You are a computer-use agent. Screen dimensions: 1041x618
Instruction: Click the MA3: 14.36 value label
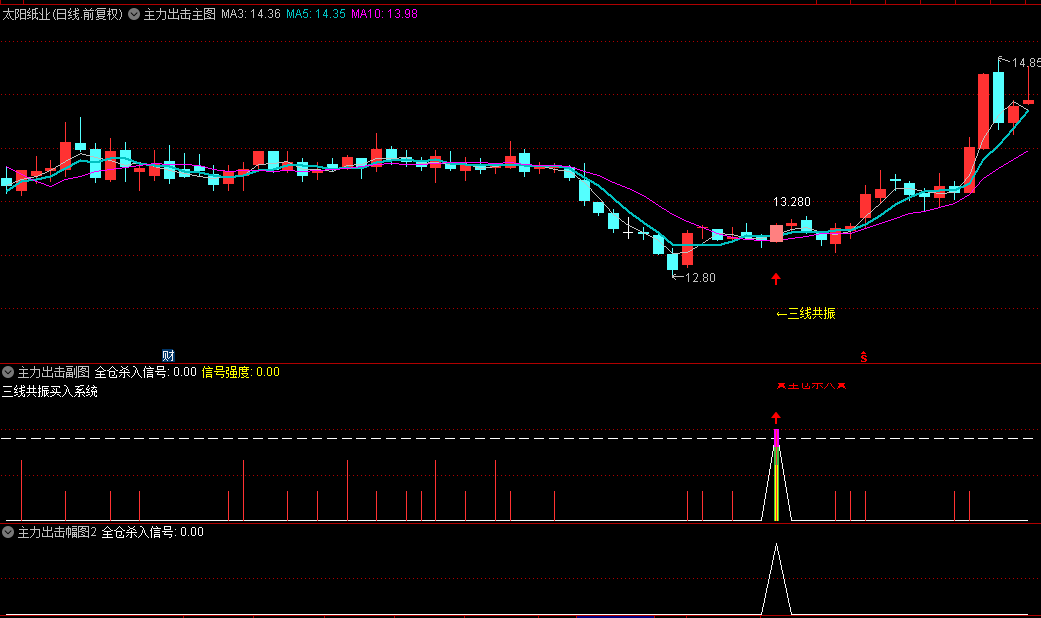251,14
